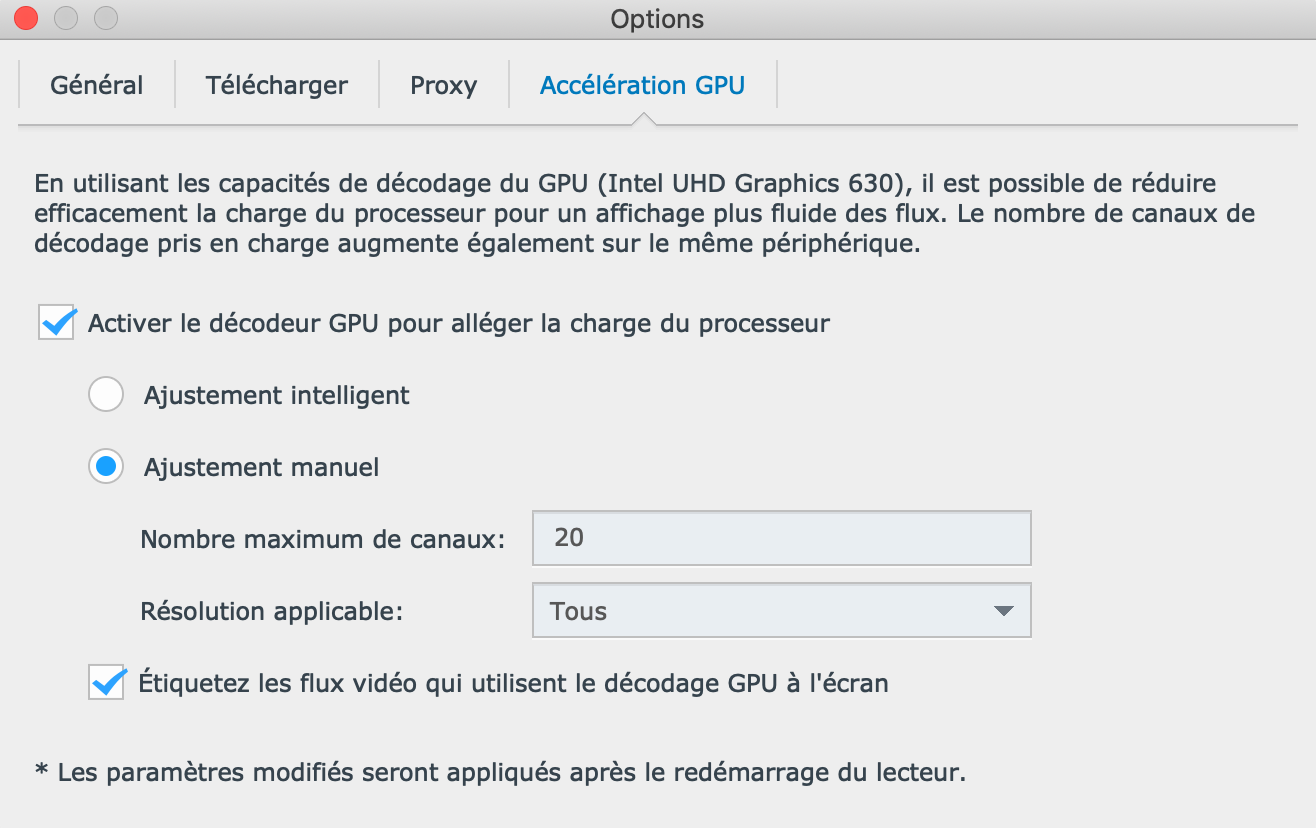Minimize the Options window with yellow button
The height and width of the screenshot is (828, 1316).
(x=66, y=18)
